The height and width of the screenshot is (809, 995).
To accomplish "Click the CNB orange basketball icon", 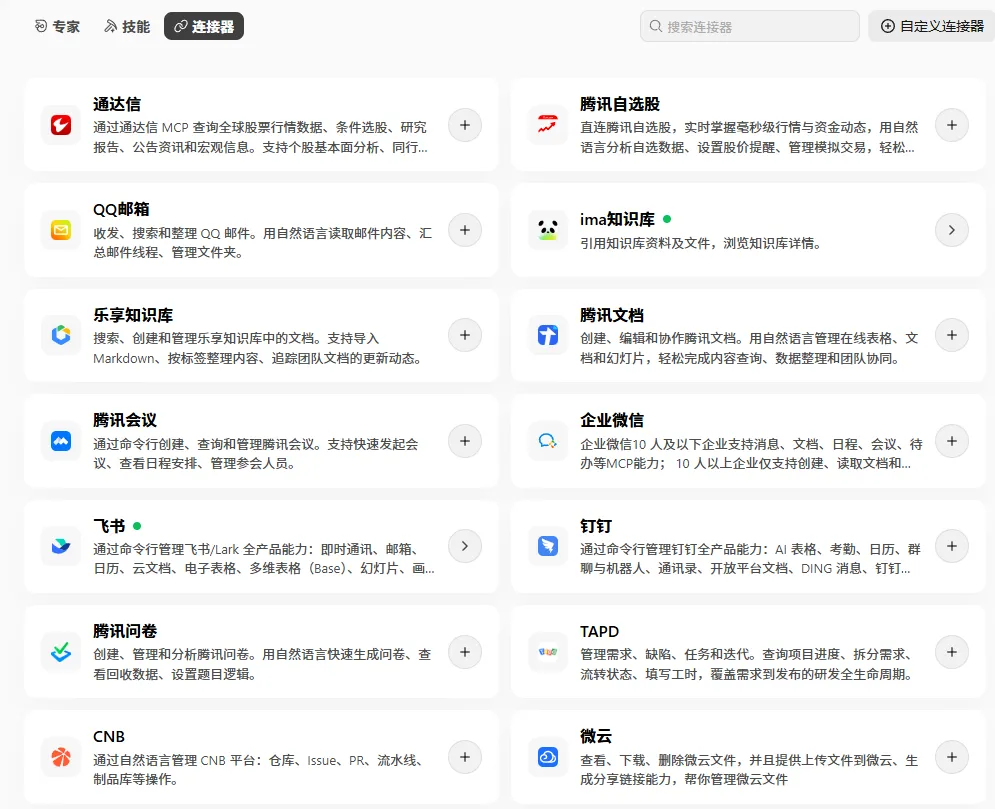I will point(61,757).
